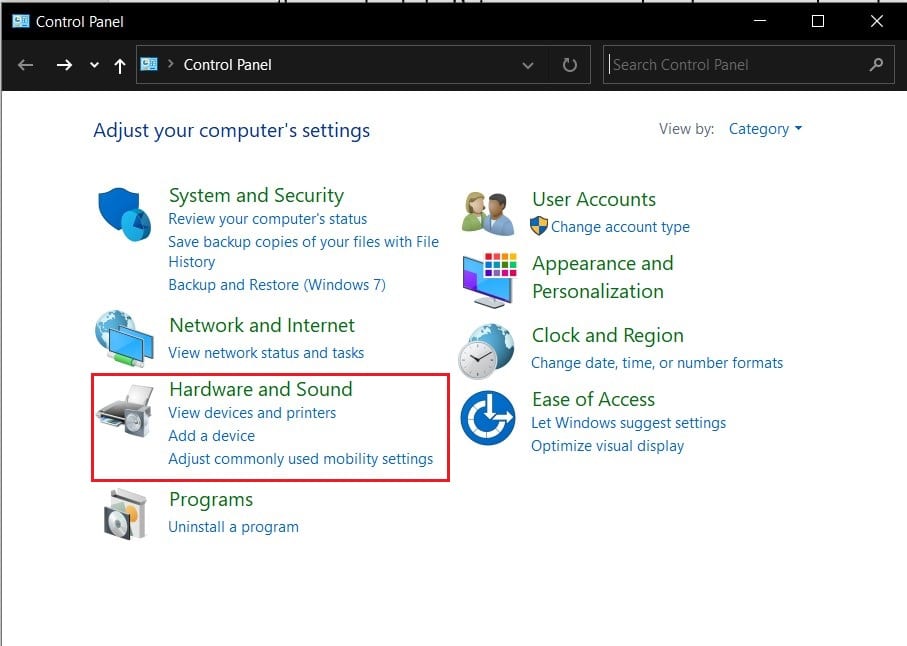Open the Network and Internet globe icon
The width and height of the screenshot is (907, 646).
coord(124,338)
